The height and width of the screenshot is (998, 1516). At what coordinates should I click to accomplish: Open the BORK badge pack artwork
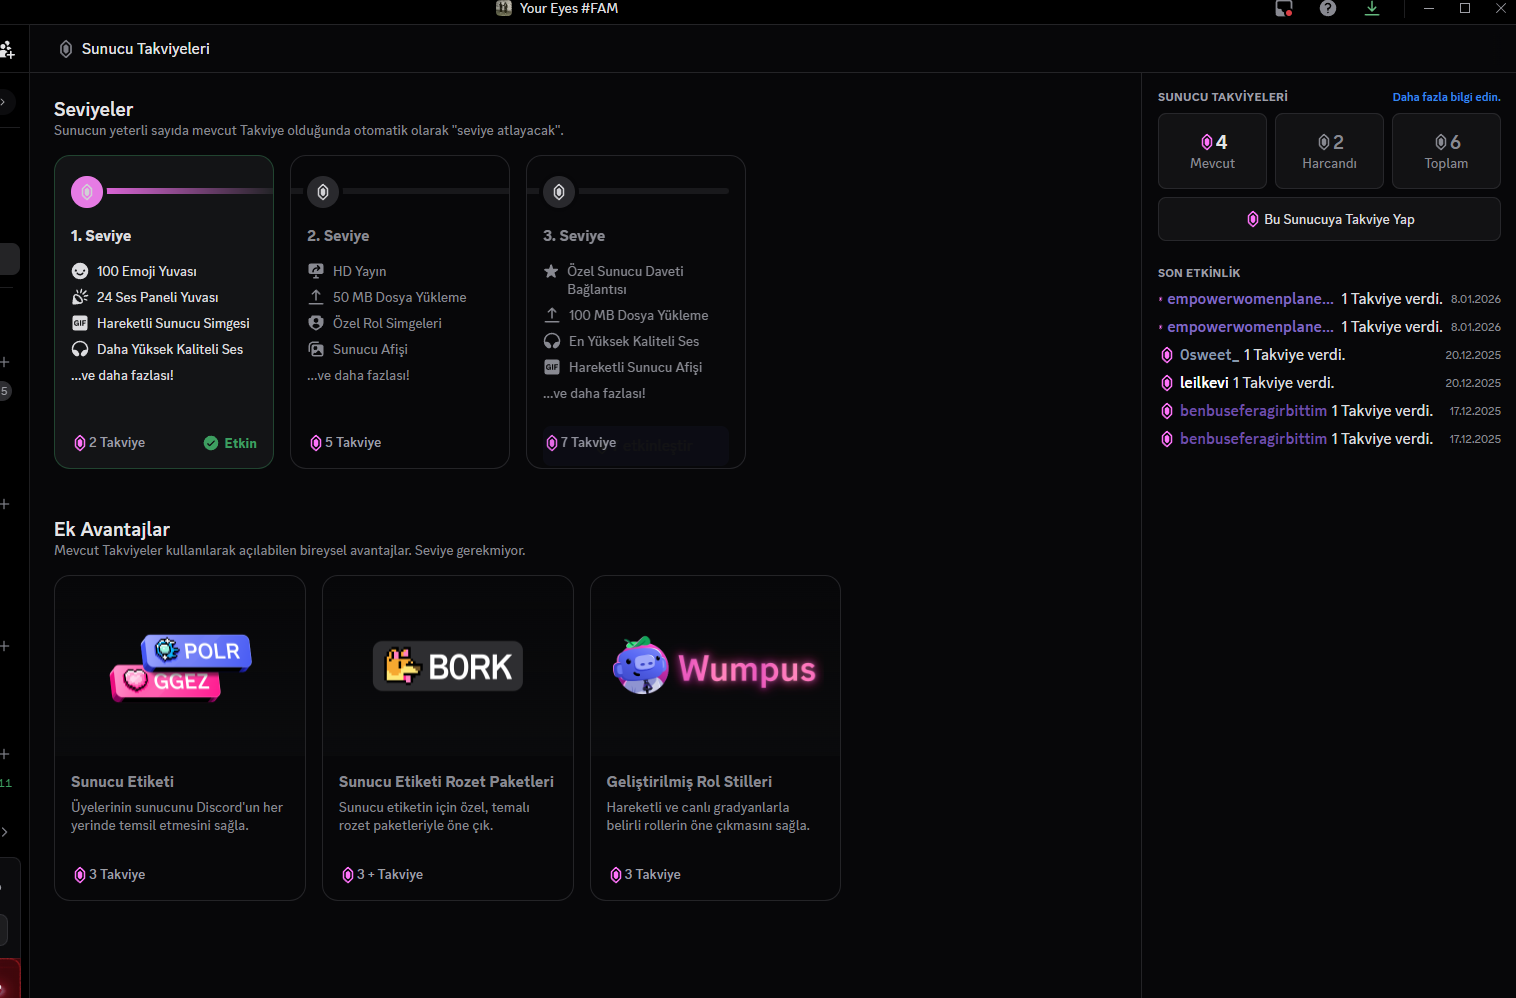point(448,666)
